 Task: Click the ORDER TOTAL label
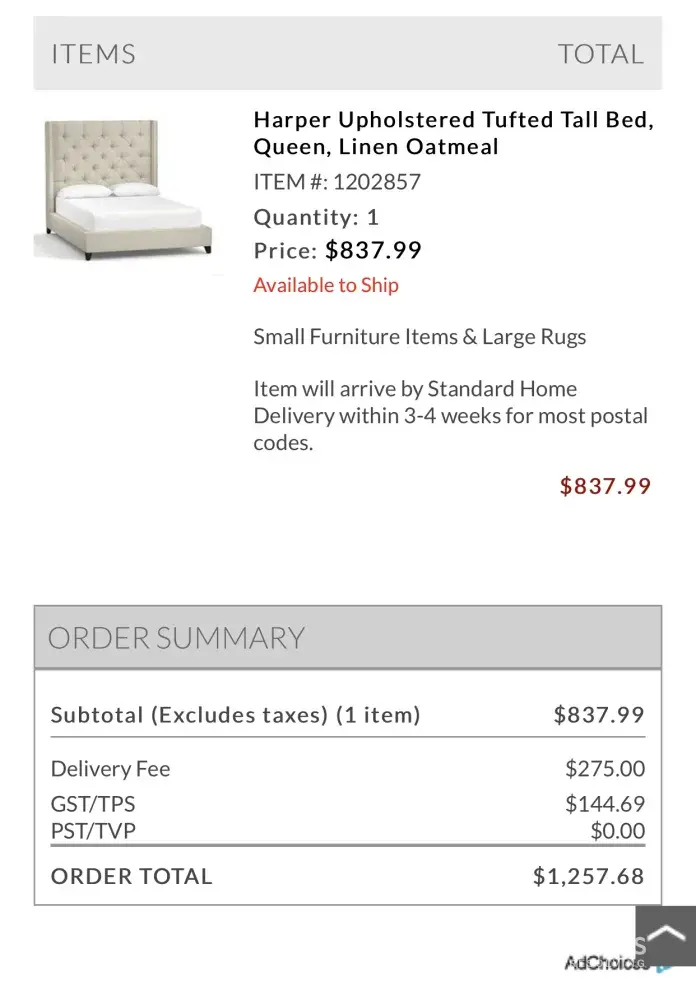tap(132, 876)
